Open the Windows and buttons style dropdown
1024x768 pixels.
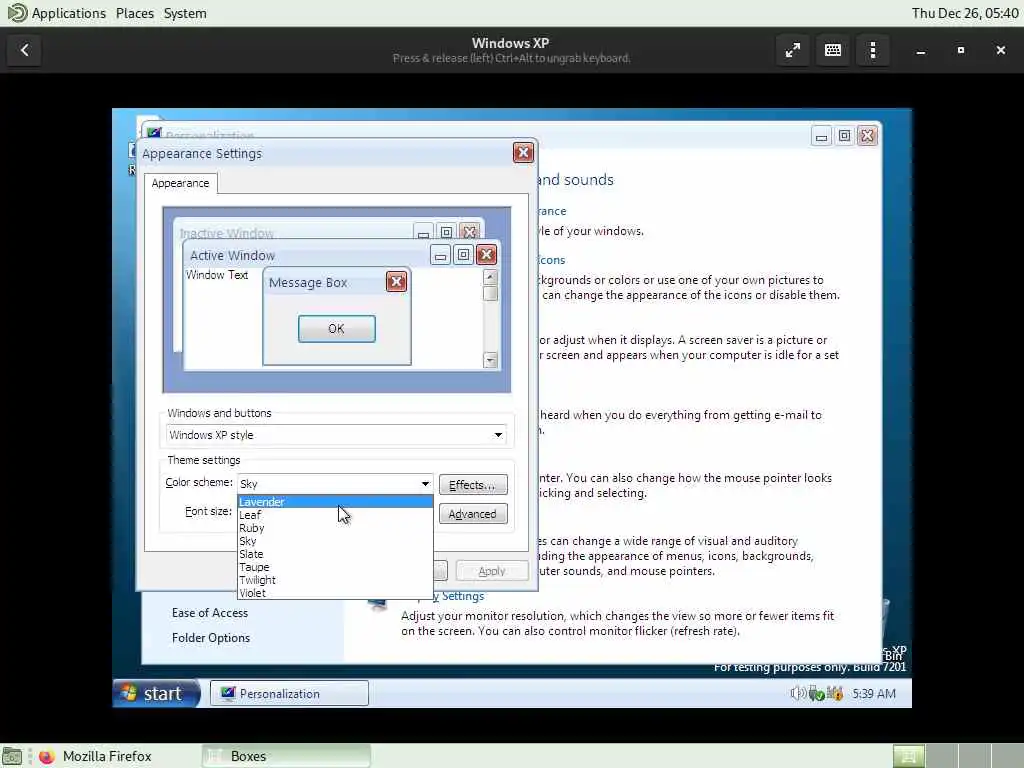336,435
